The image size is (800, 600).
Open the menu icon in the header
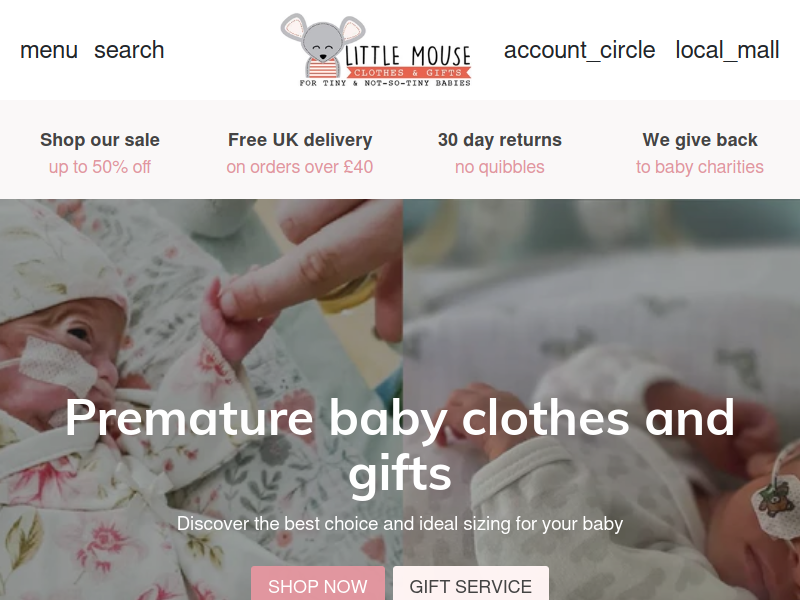(x=48, y=50)
